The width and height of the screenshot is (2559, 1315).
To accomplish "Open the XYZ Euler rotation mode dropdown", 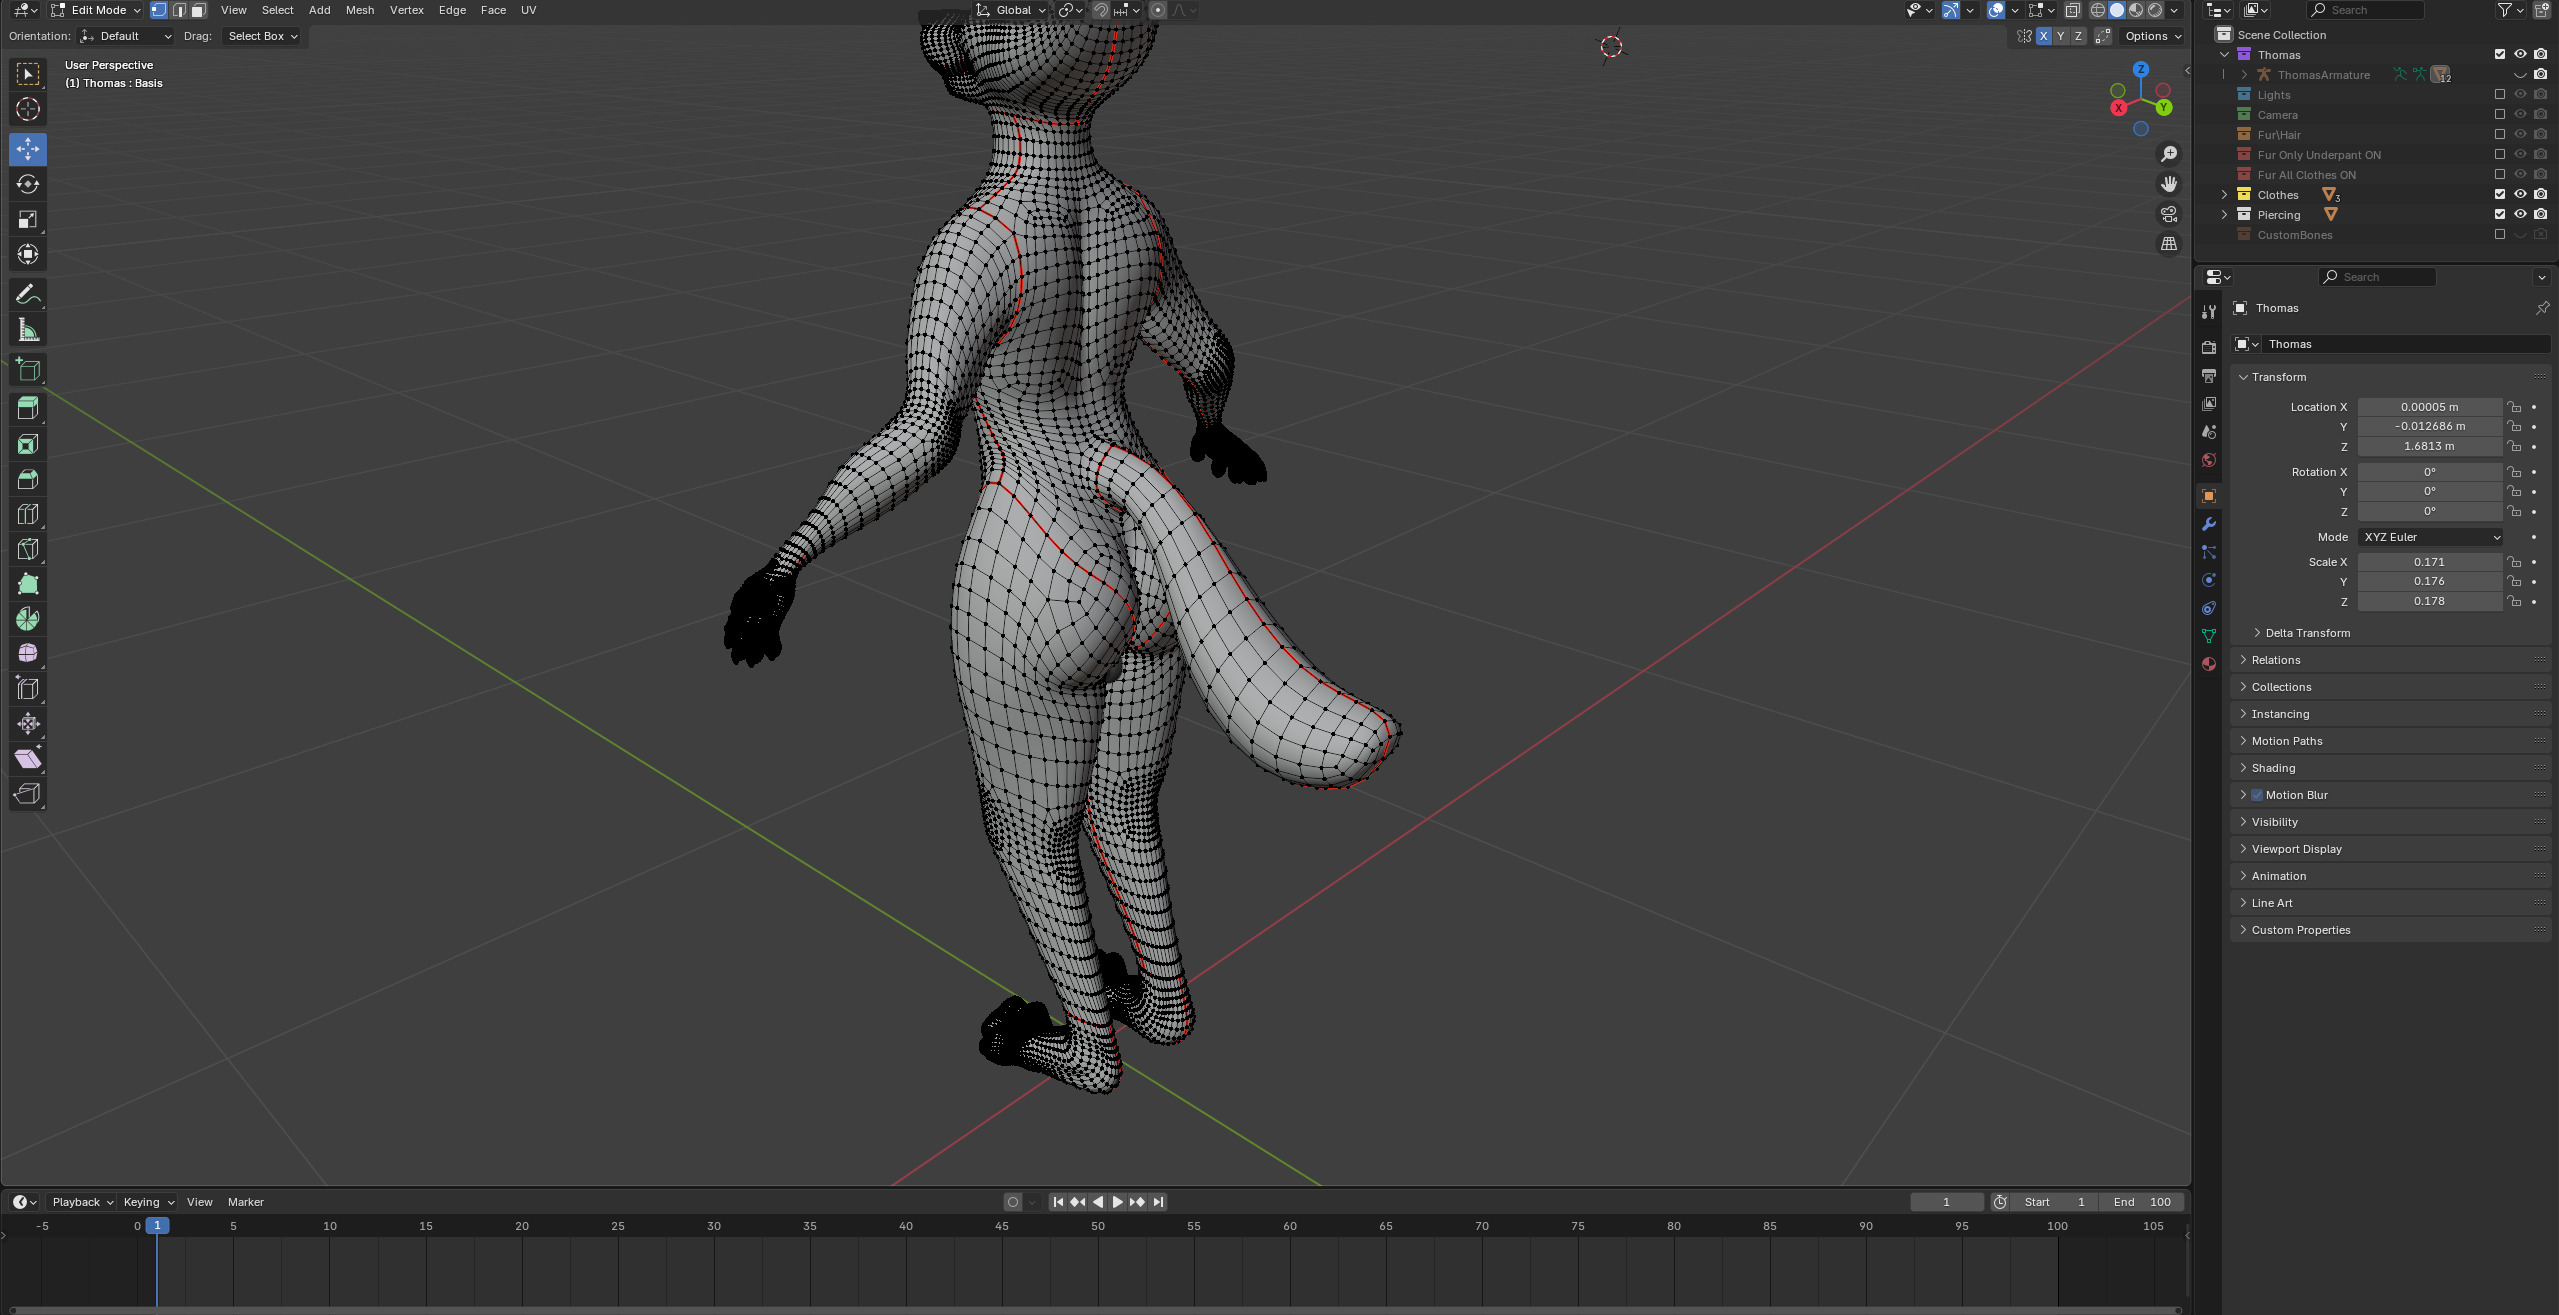I will click(x=2430, y=537).
